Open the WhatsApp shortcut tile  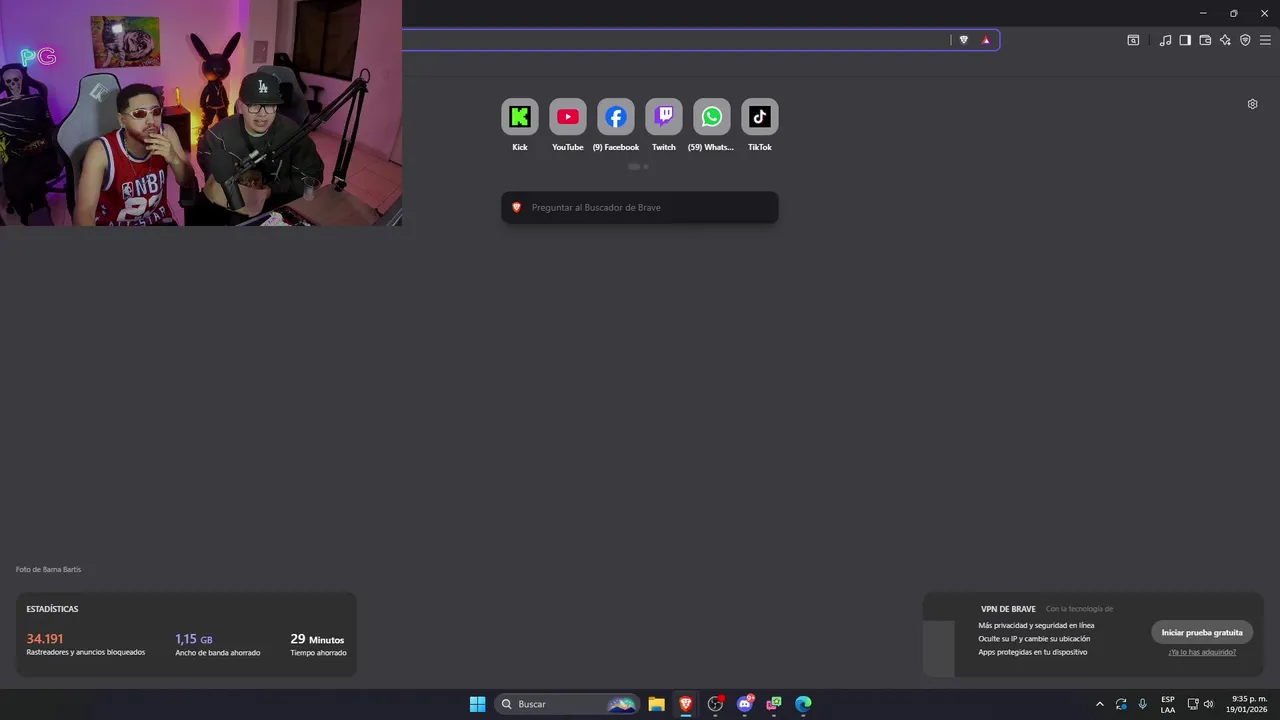pos(712,117)
